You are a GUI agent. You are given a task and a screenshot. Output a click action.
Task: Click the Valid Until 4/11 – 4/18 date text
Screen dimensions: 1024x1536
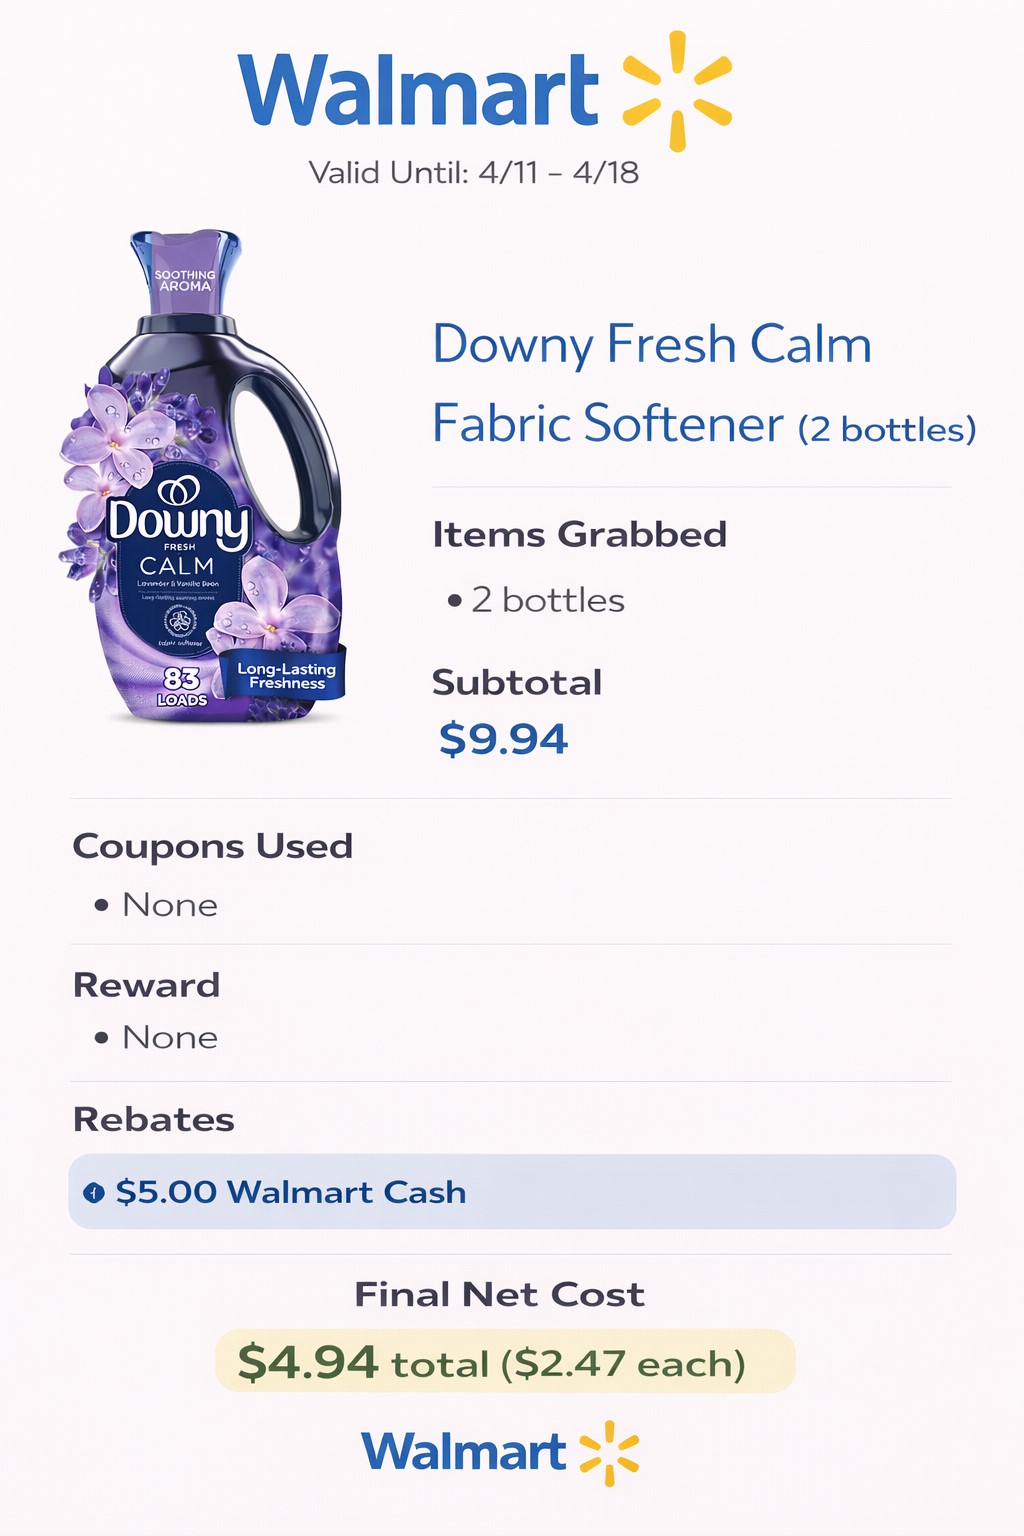pos(474,173)
